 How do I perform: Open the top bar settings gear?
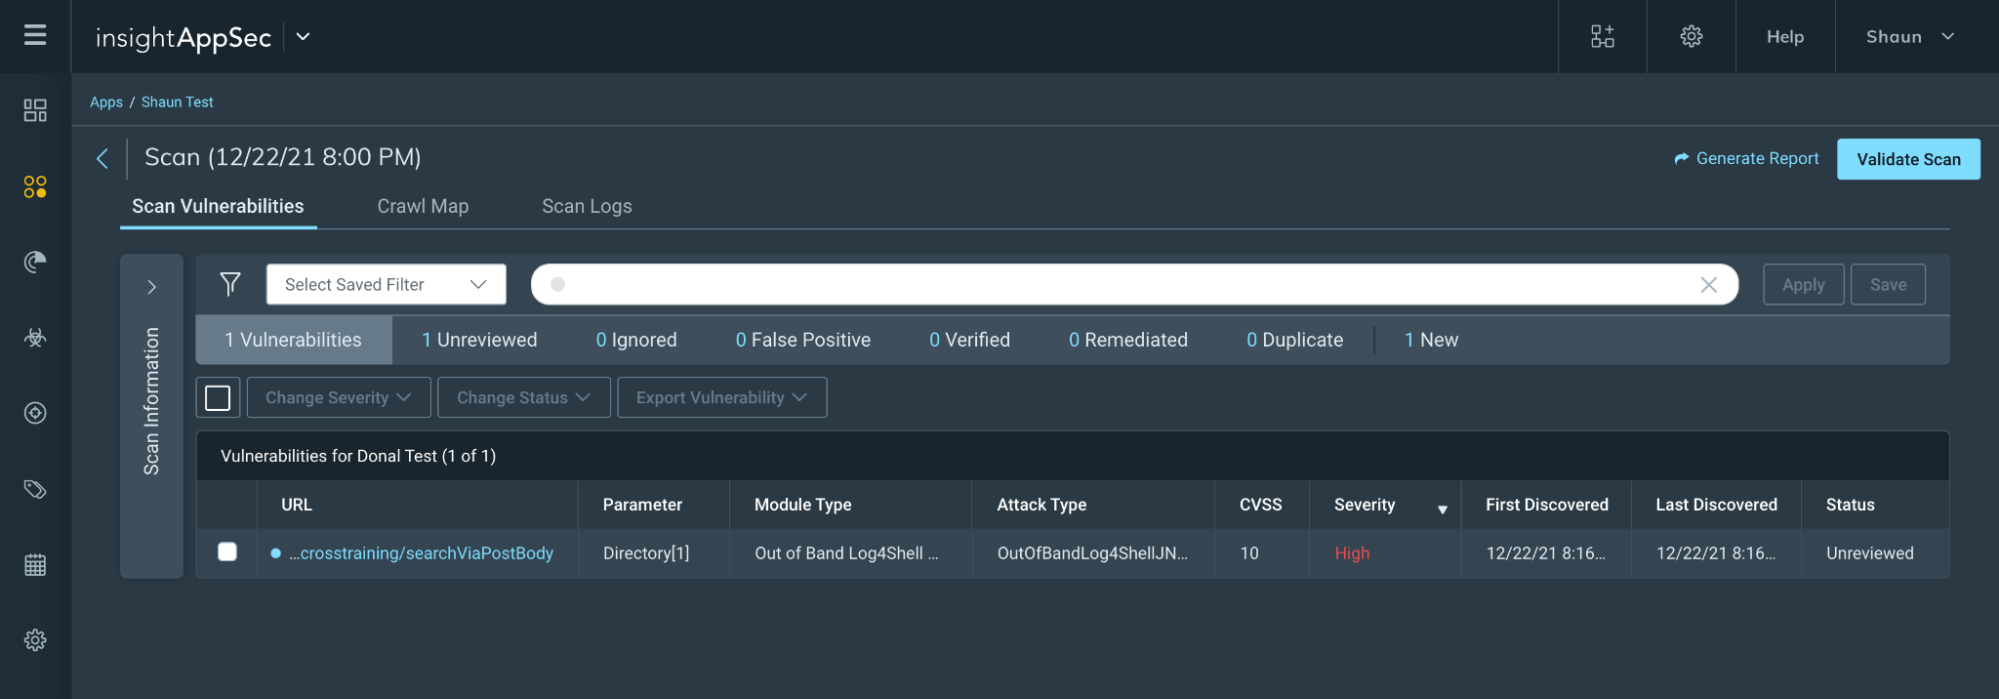tap(1691, 36)
